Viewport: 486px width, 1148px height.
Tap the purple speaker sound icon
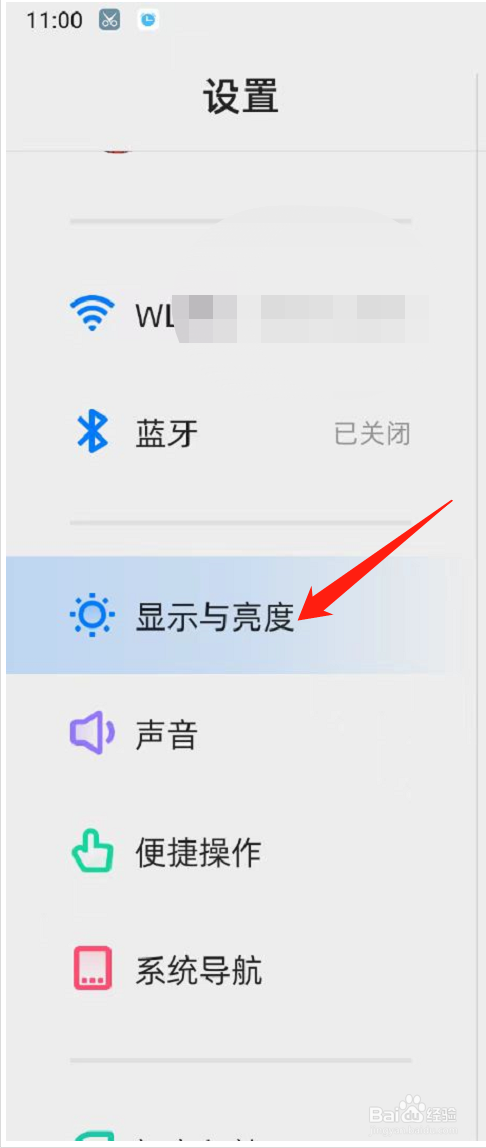(92, 732)
